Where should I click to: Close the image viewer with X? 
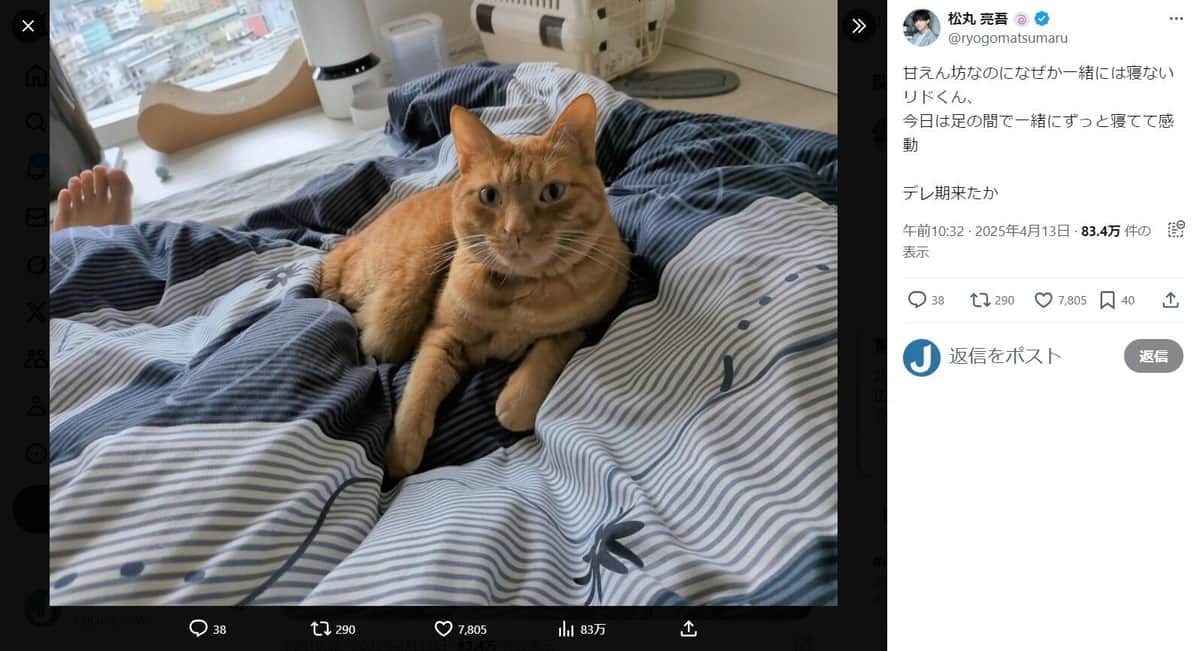(x=28, y=26)
